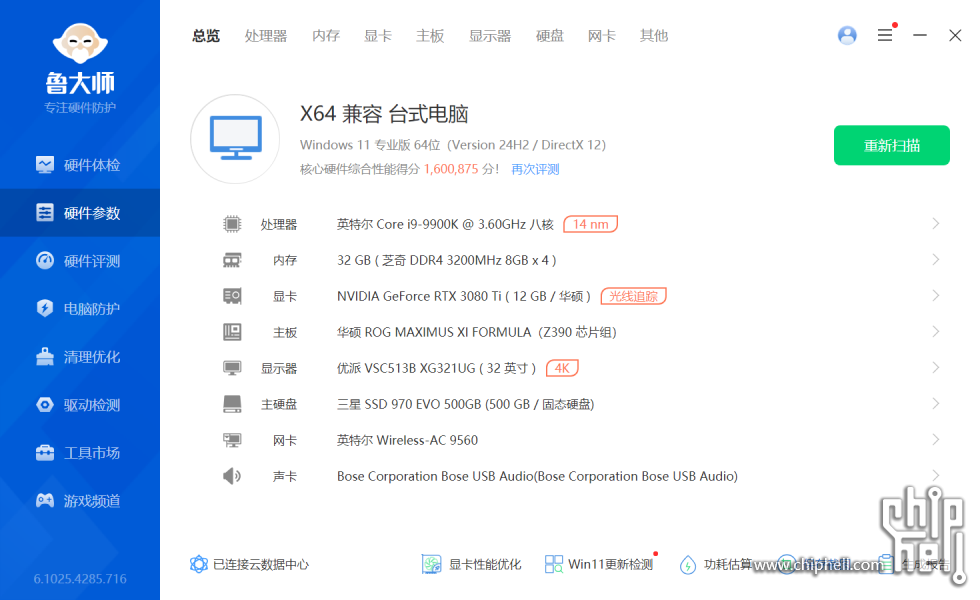The height and width of the screenshot is (600, 980).
Task: Expand 网卡 row details chevron
Action: click(x=936, y=439)
